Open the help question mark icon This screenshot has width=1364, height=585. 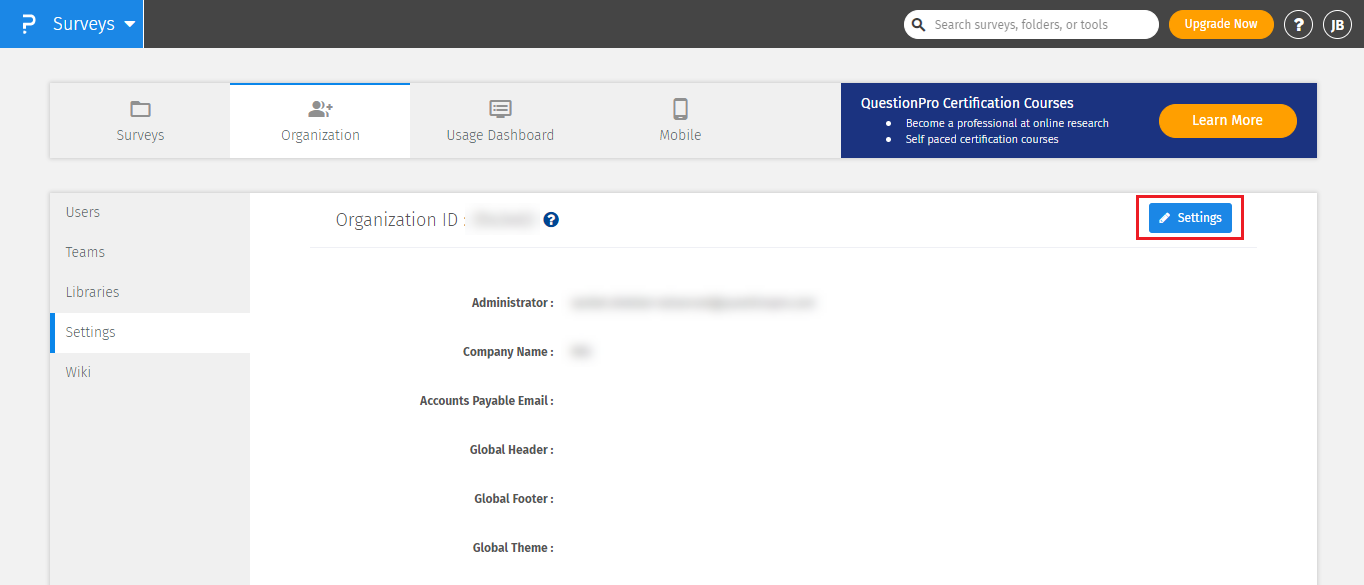coord(1298,25)
